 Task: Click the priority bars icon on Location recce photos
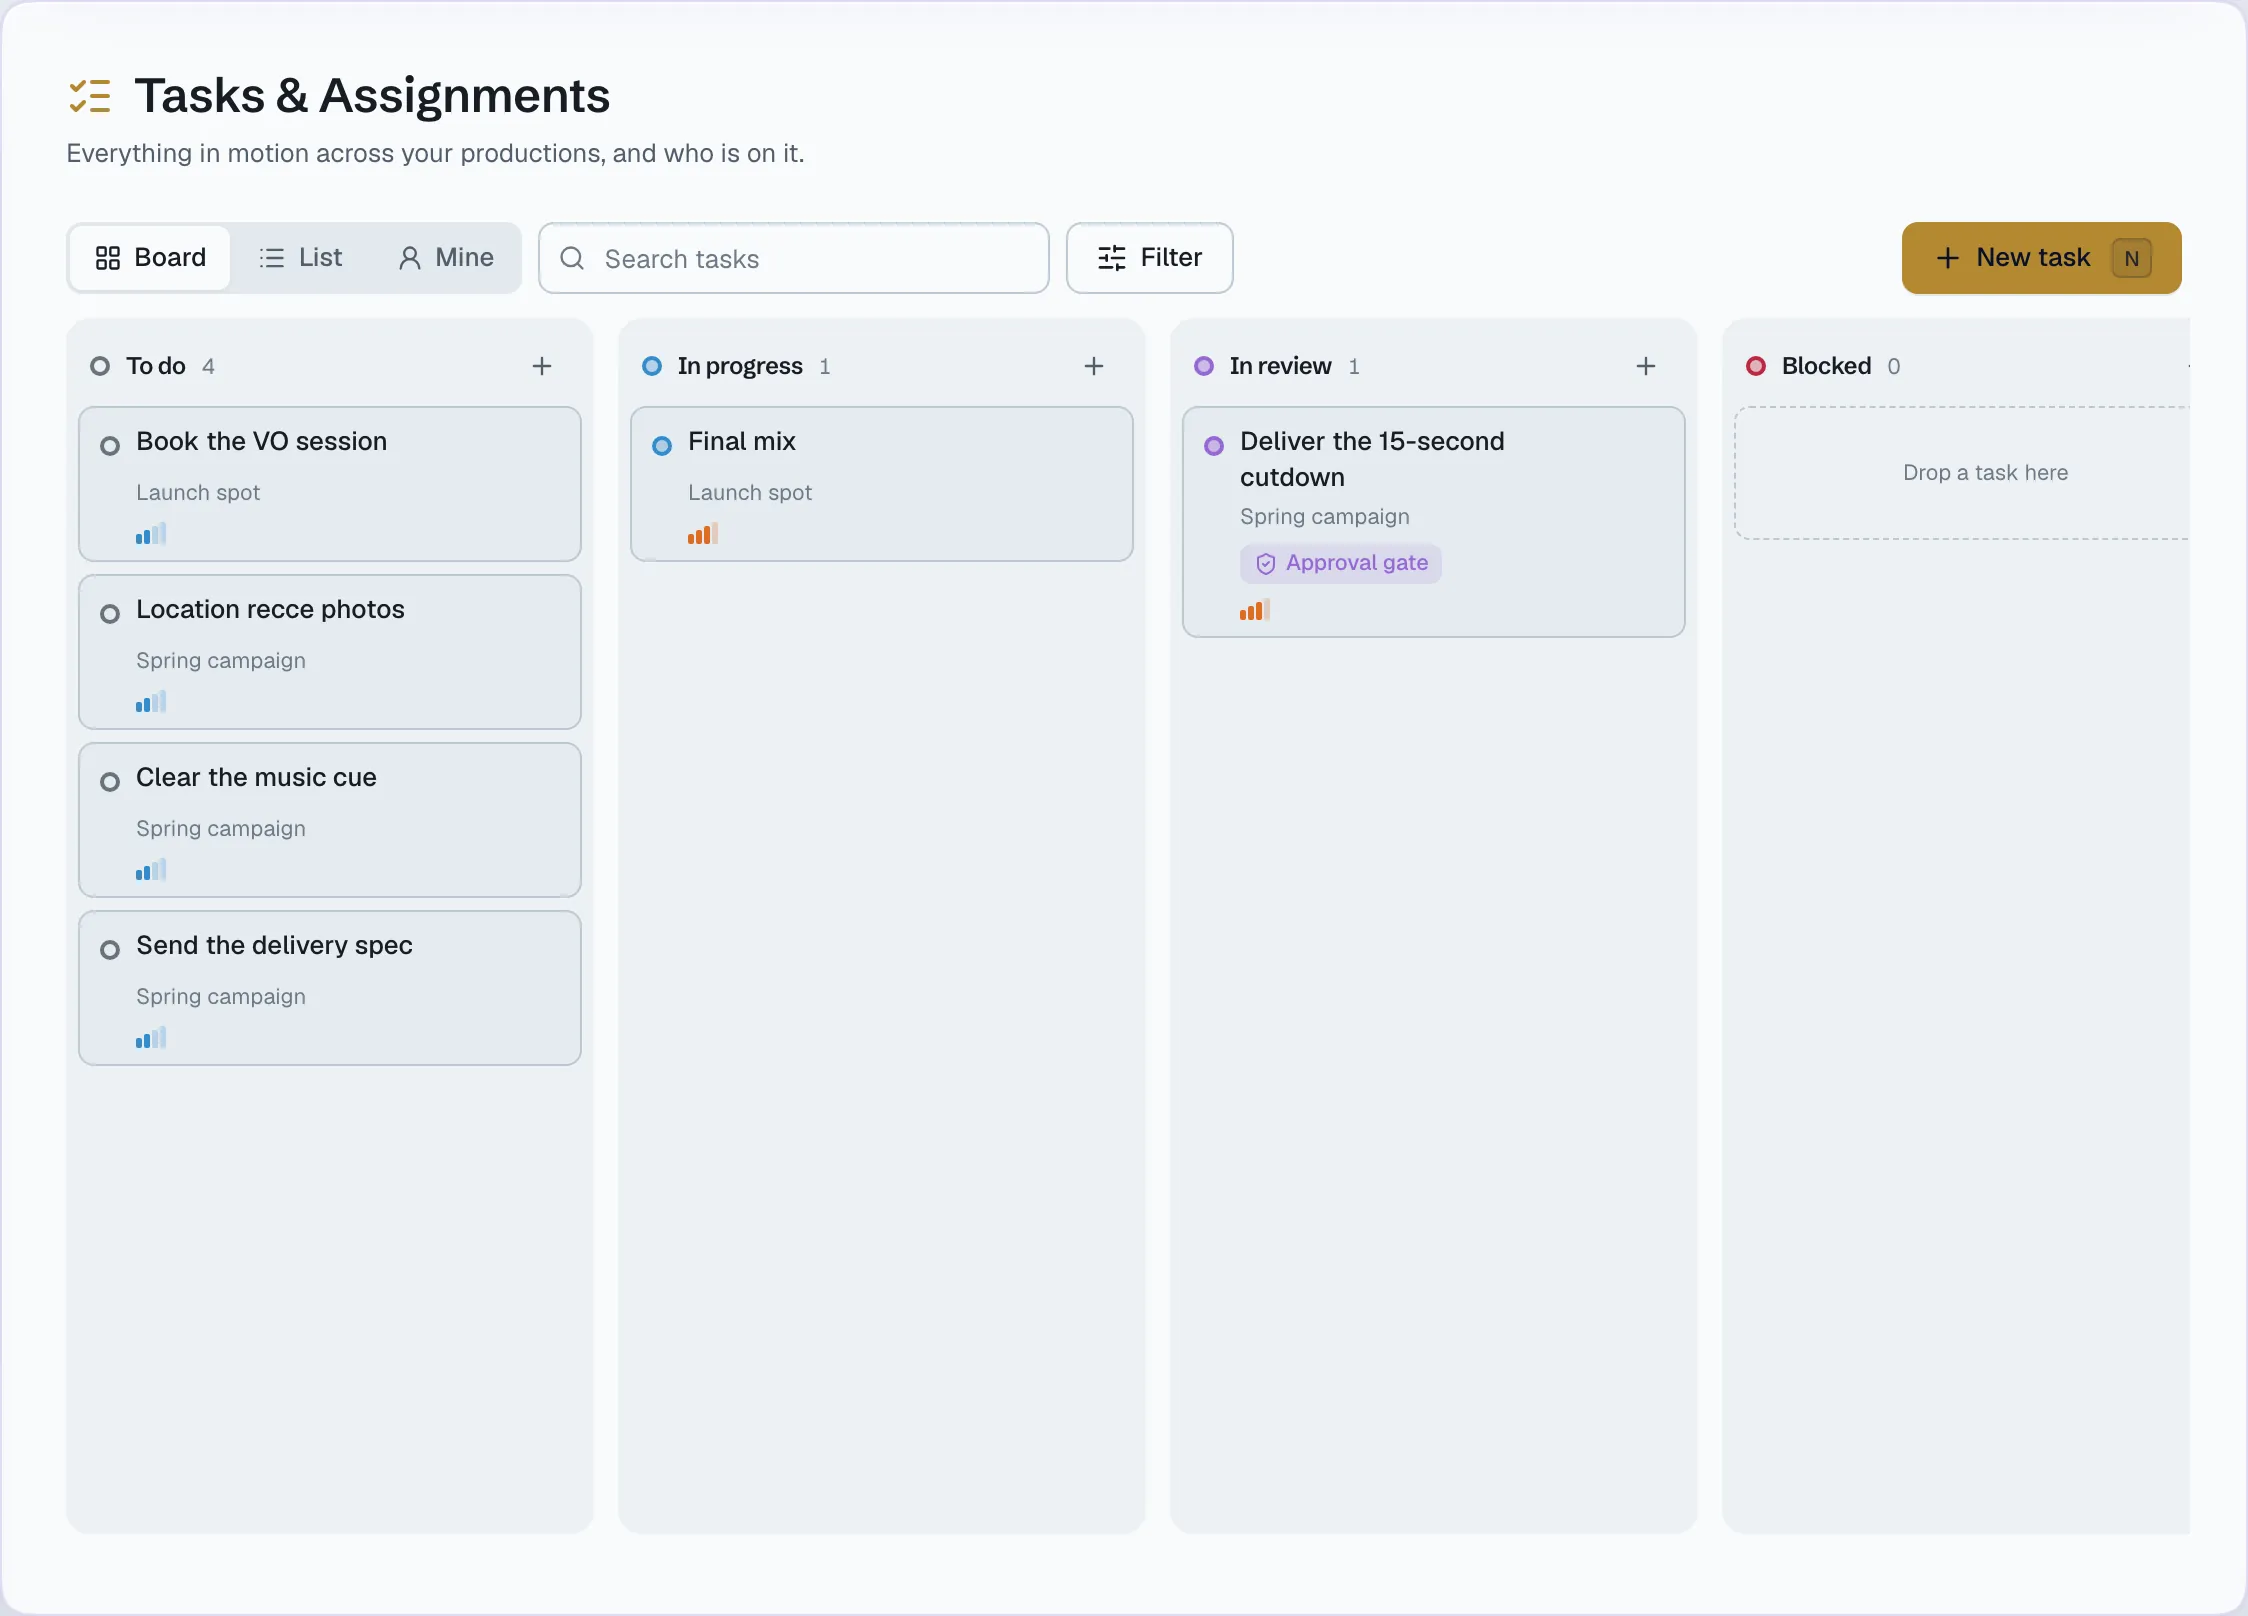point(151,702)
